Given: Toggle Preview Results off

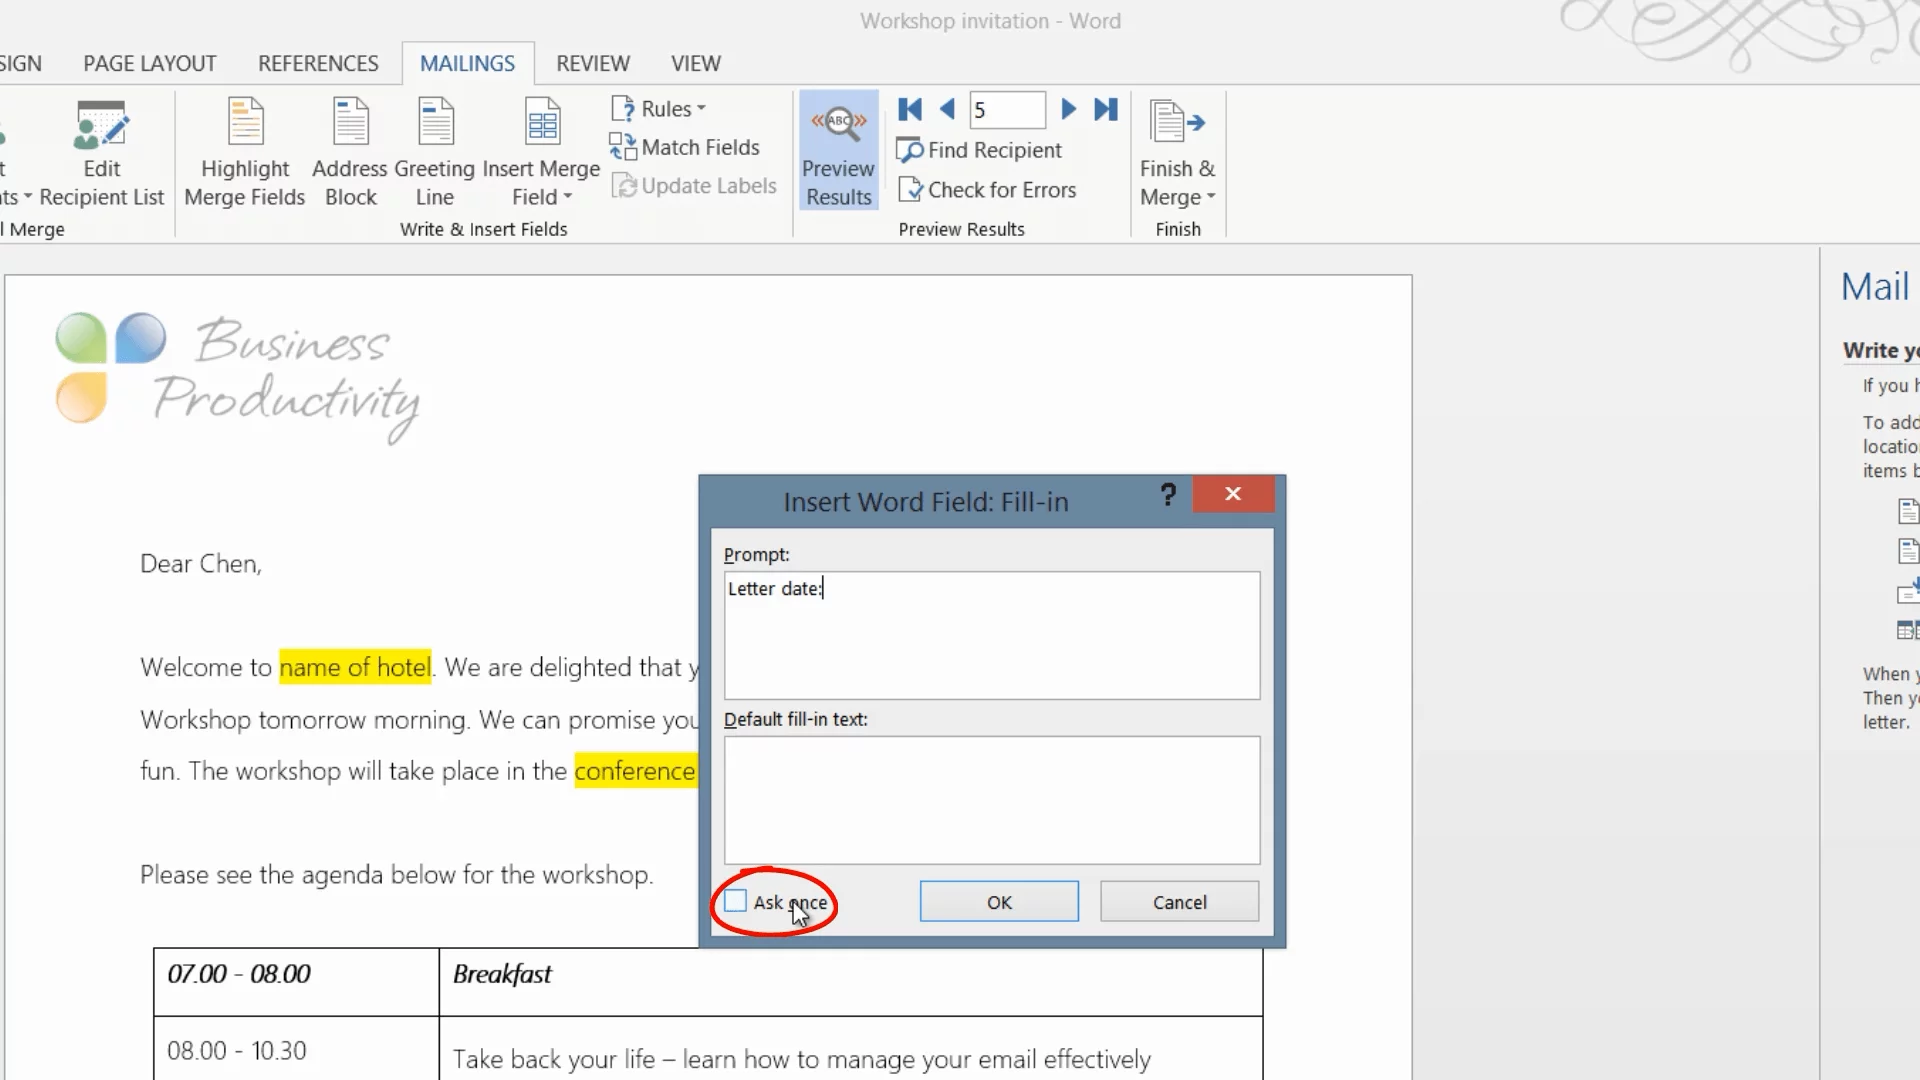Looking at the screenshot, I should pos(838,151).
